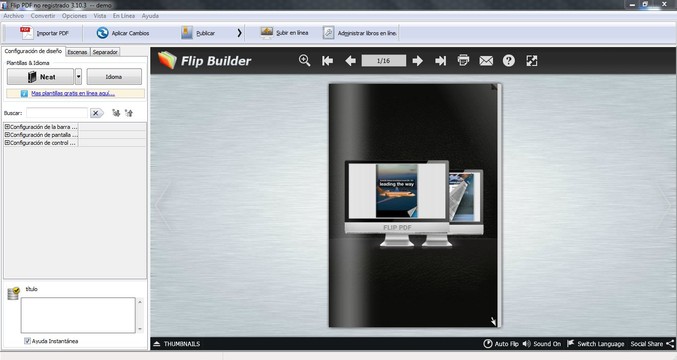Viewport: 677px width, 360px height.
Task: Expand Configuración de la barra tree node
Action: click(7, 127)
